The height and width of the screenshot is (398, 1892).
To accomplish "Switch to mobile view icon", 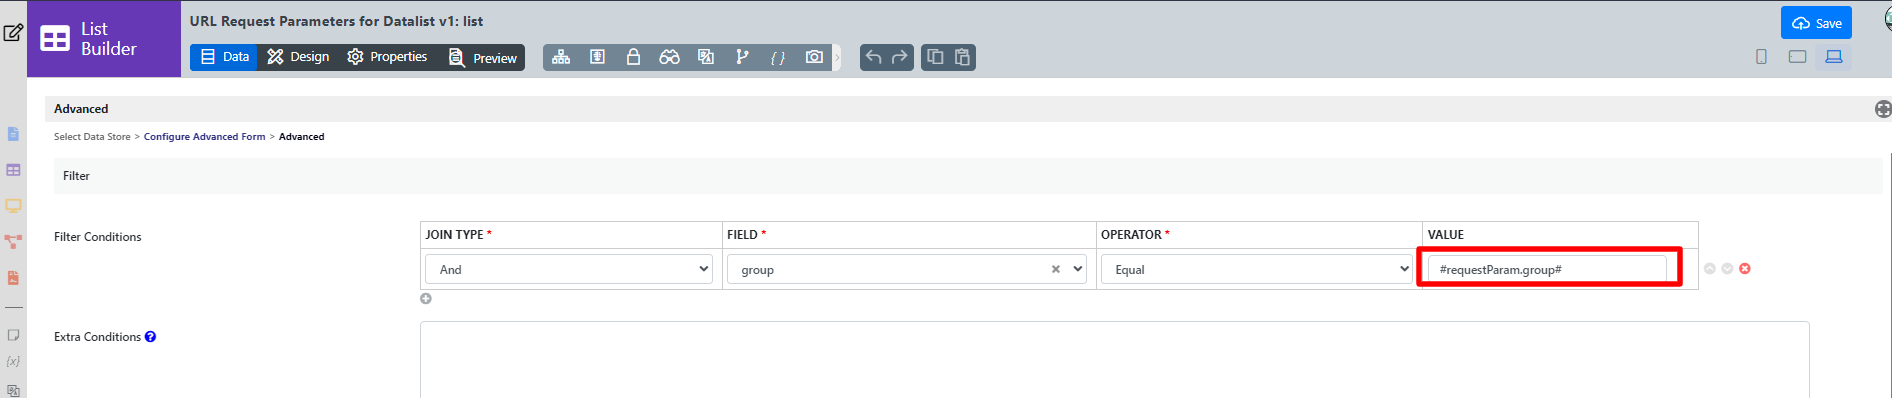I will click(1761, 57).
